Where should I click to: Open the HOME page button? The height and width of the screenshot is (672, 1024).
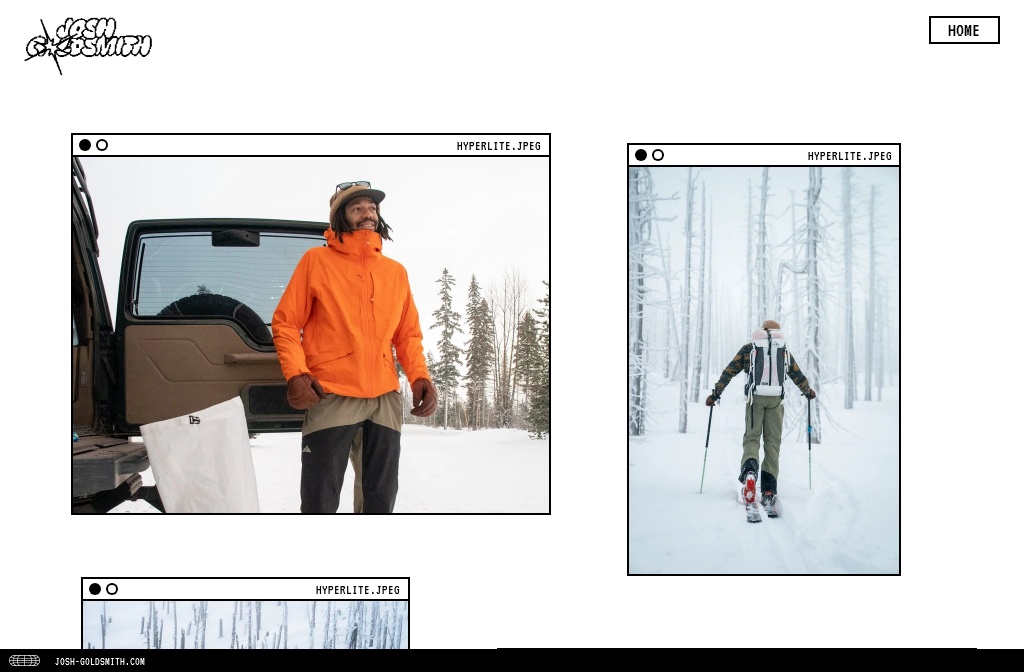pos(963,30)
